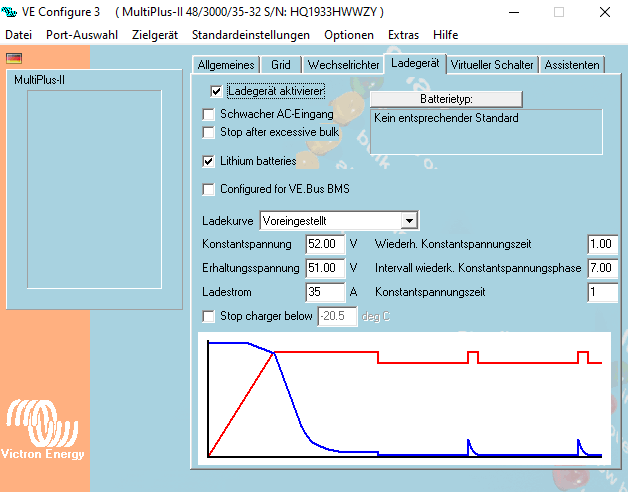Switch to the Assistenten tab
This screenshot has height=492, width=628.
(572, 65)
